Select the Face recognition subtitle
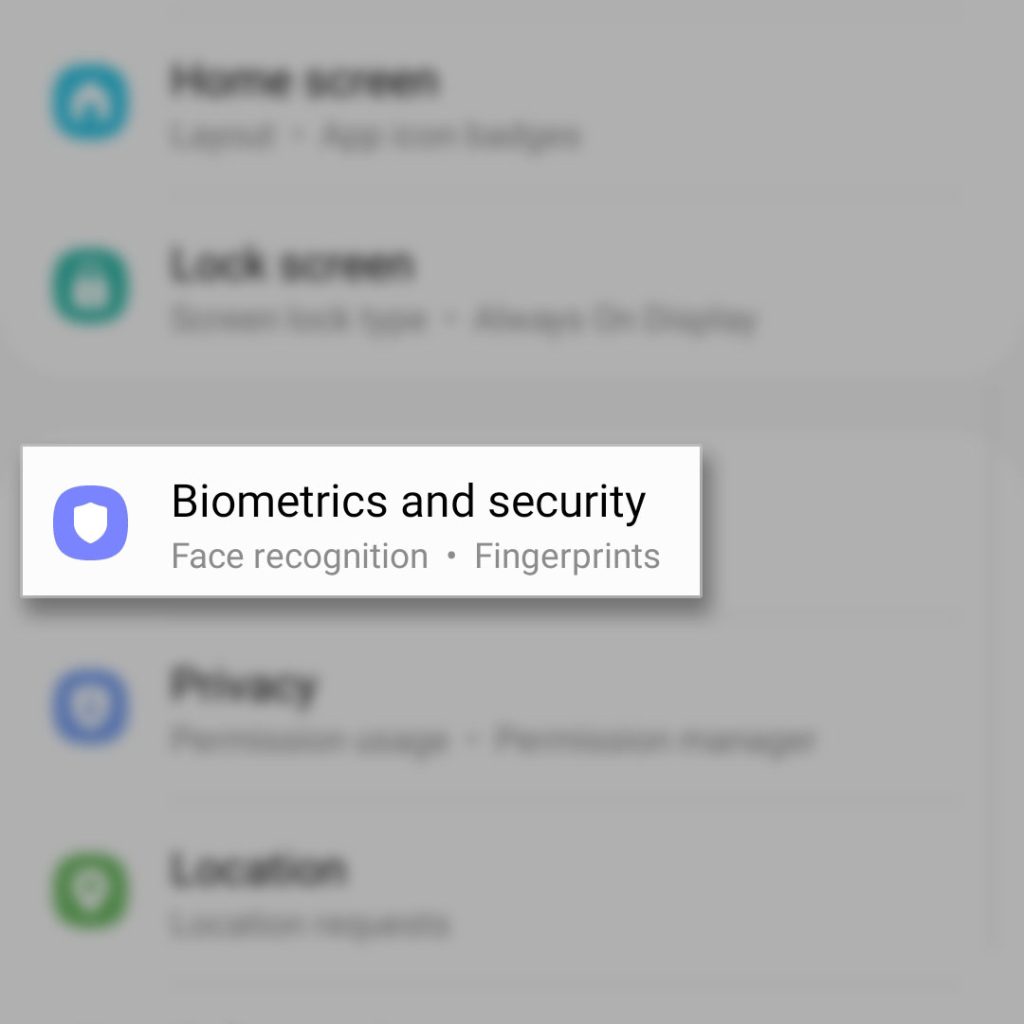 point(300,556)
